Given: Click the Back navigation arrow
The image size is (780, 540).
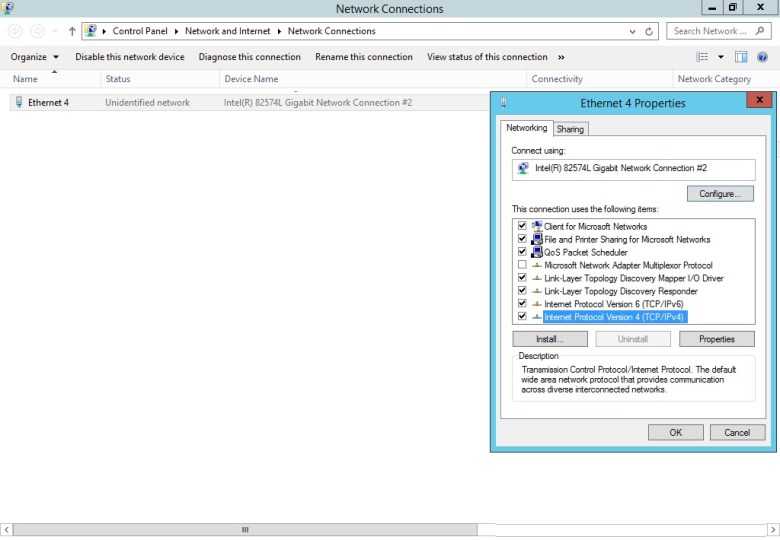Looking at the screenshot, I should click(x=15, y=31).
